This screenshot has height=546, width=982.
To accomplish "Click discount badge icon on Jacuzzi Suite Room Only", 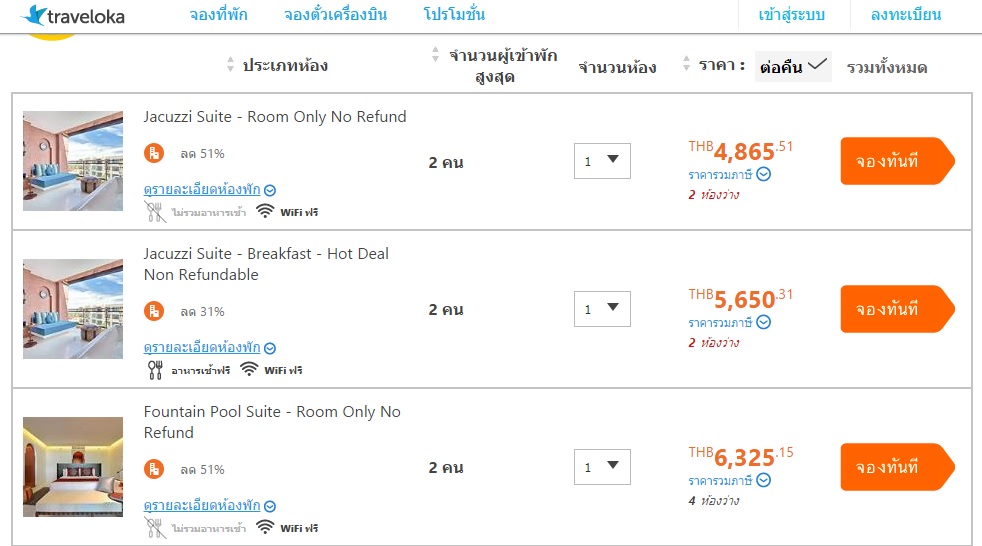I will tap(154, 153).
